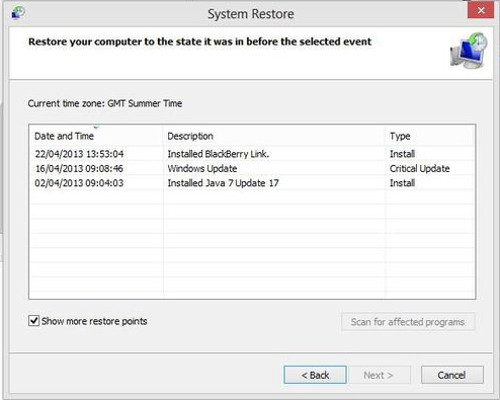
Task: Go back with the < Back button
Action: click(315, 375)
